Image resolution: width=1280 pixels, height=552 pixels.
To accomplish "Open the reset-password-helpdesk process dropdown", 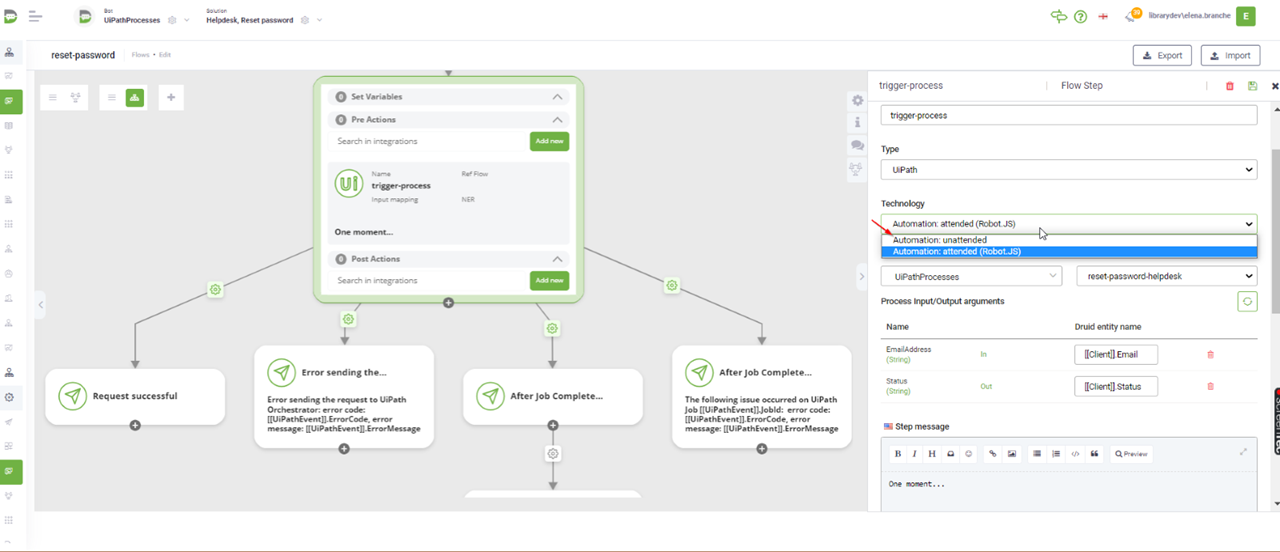I will [1166, 276].
